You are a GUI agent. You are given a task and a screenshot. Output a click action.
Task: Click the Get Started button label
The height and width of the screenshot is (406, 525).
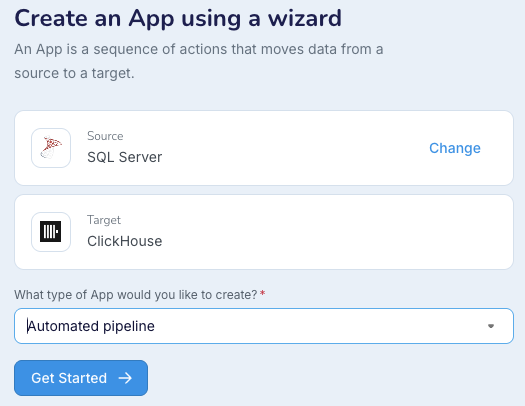coord(69,378)
